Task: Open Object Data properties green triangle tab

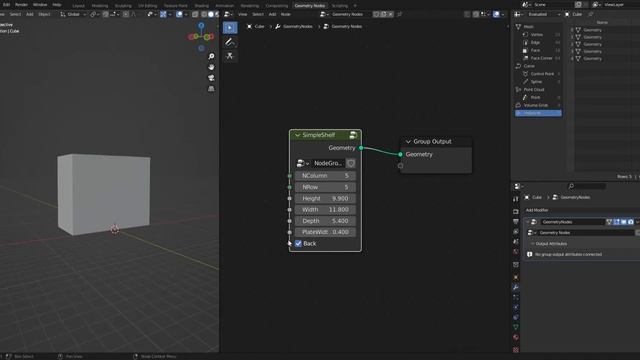Action: pos(516,327)
